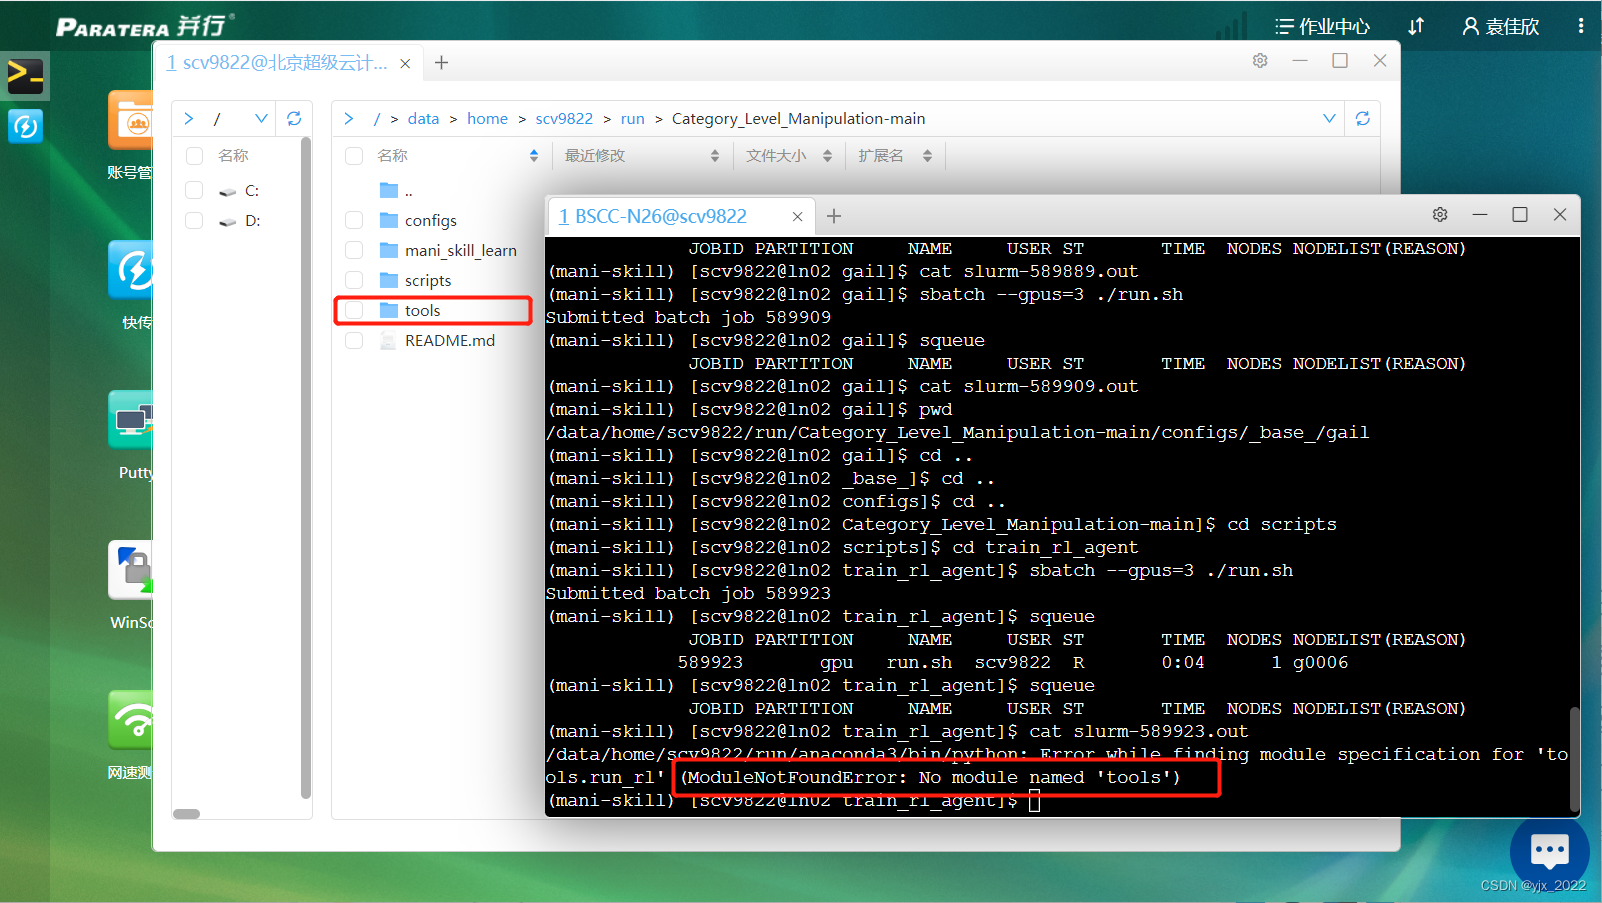Image resolution: width=1602 pixels, height=903 pixels.
Task: Click the file transfer arrows icon in top bar
Action: (1416, 26)
